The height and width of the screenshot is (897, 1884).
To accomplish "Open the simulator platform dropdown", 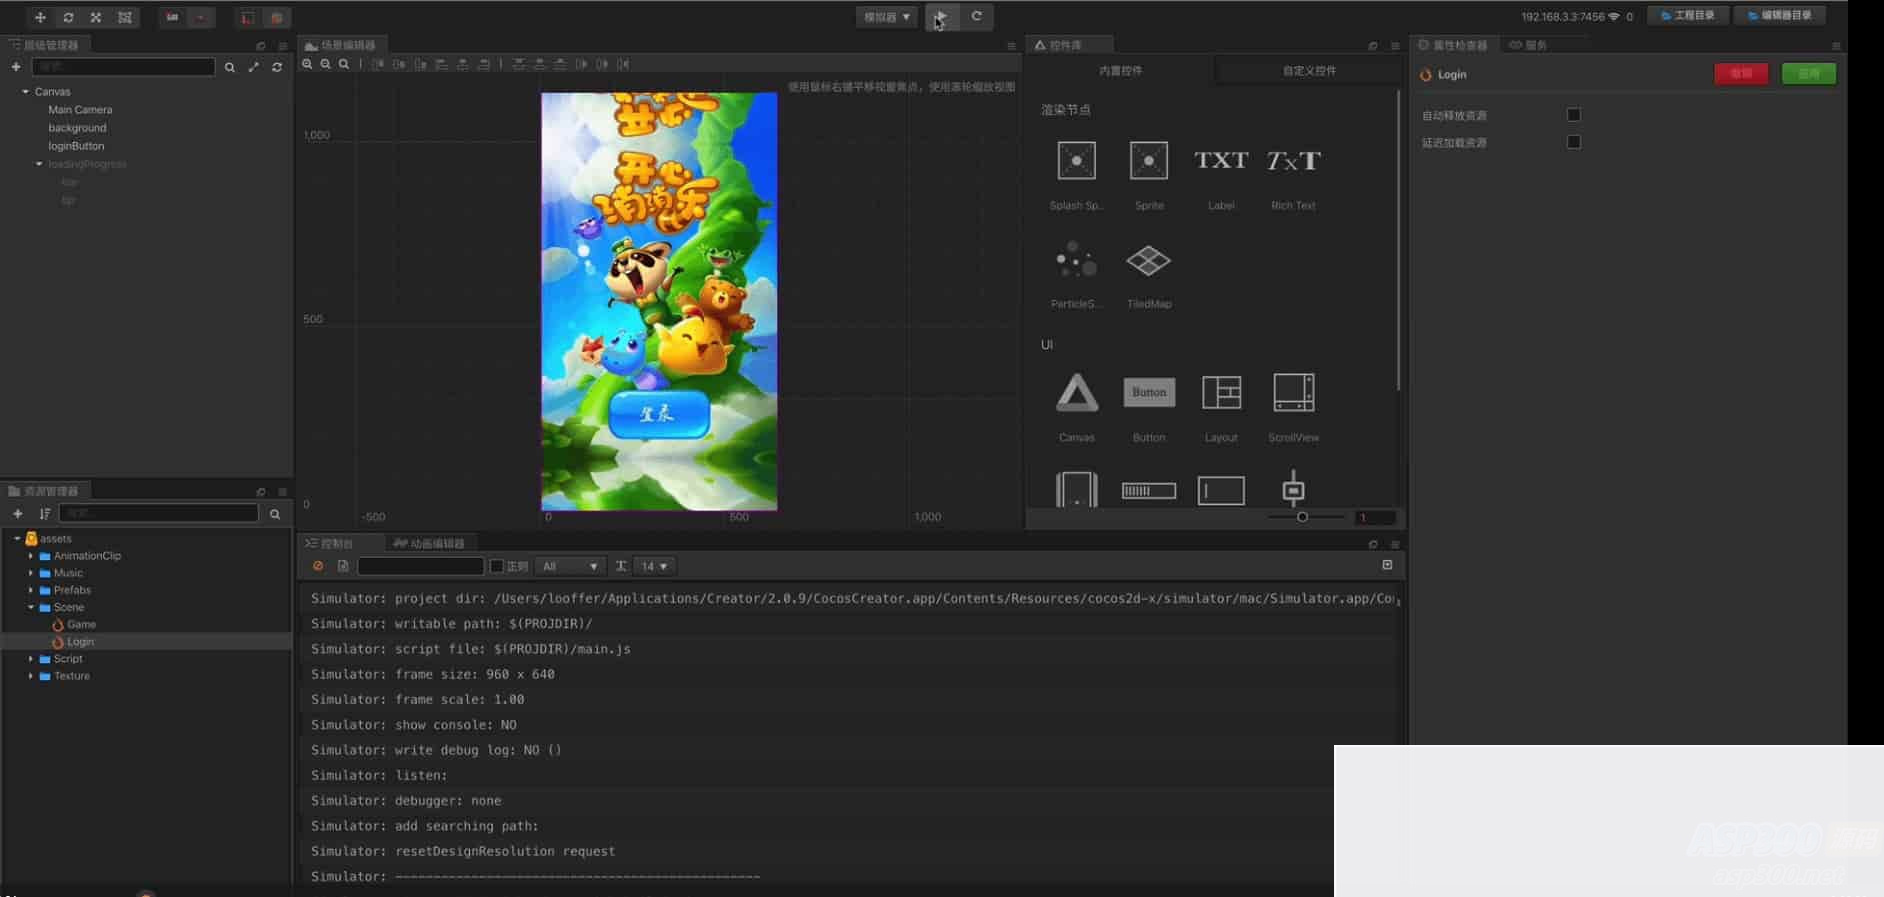I will (x=886, y=17).
